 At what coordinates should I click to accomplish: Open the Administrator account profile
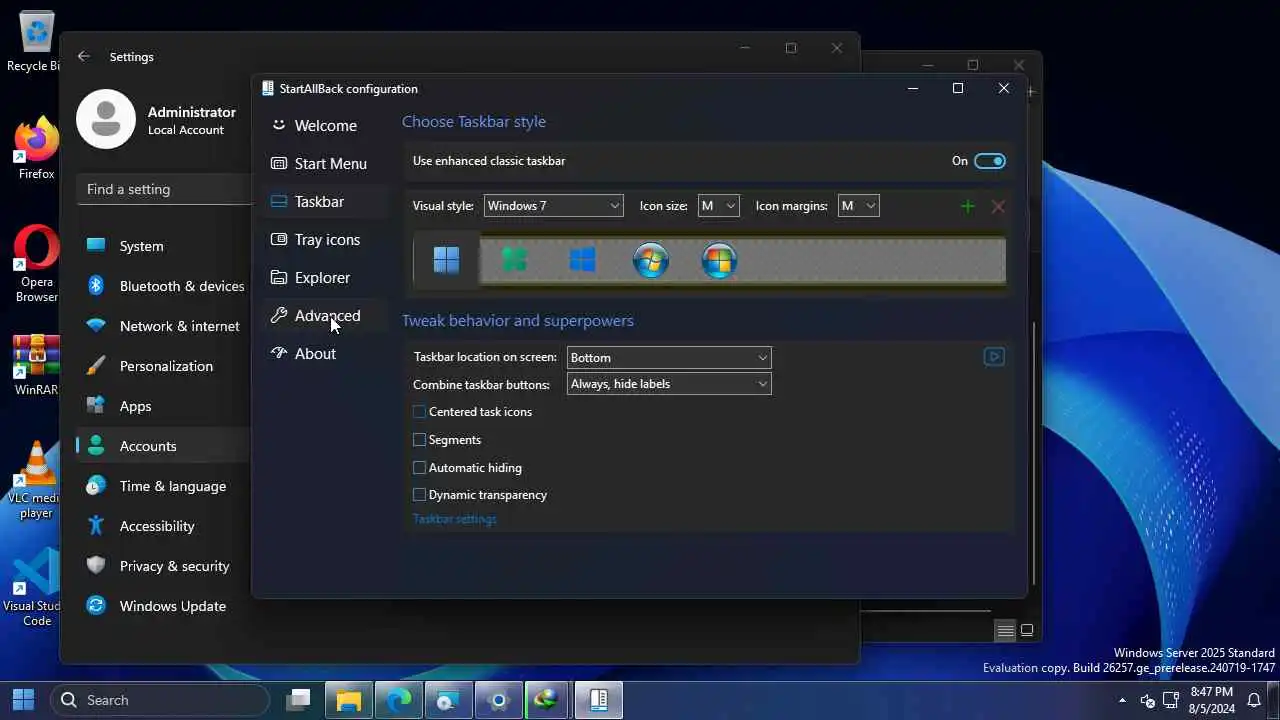(157, 119)
